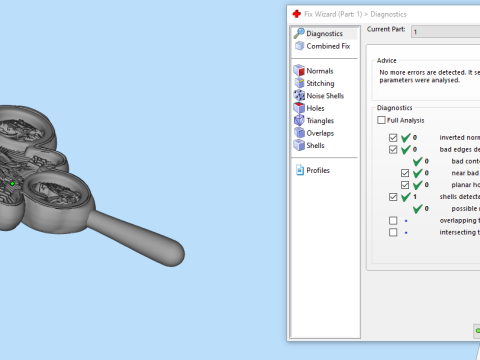Enable the Full Analysis checkbox
The height and width of the screenshot is (360, 480).
point(381,120)
